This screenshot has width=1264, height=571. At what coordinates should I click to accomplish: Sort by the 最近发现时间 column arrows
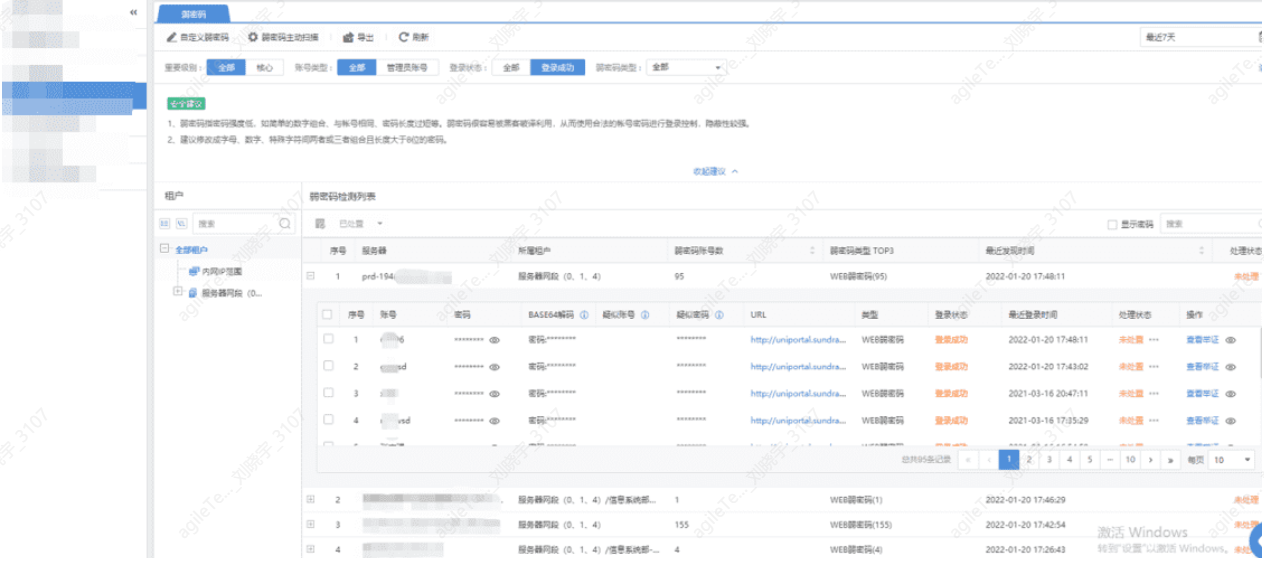click(x=1201, y=250)
